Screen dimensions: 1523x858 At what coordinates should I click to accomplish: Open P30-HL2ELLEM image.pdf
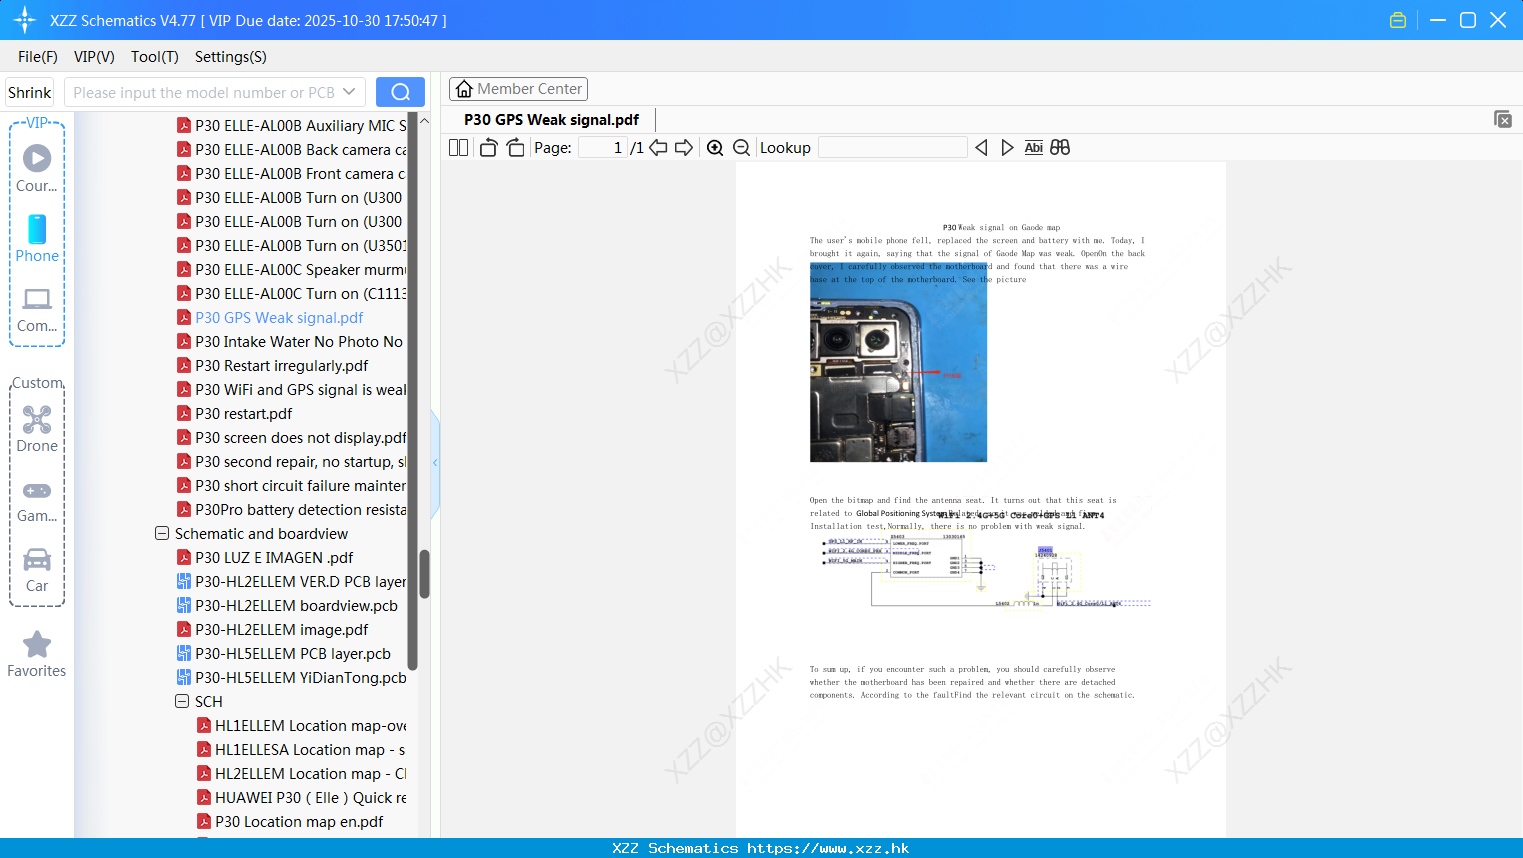[272, 630]
